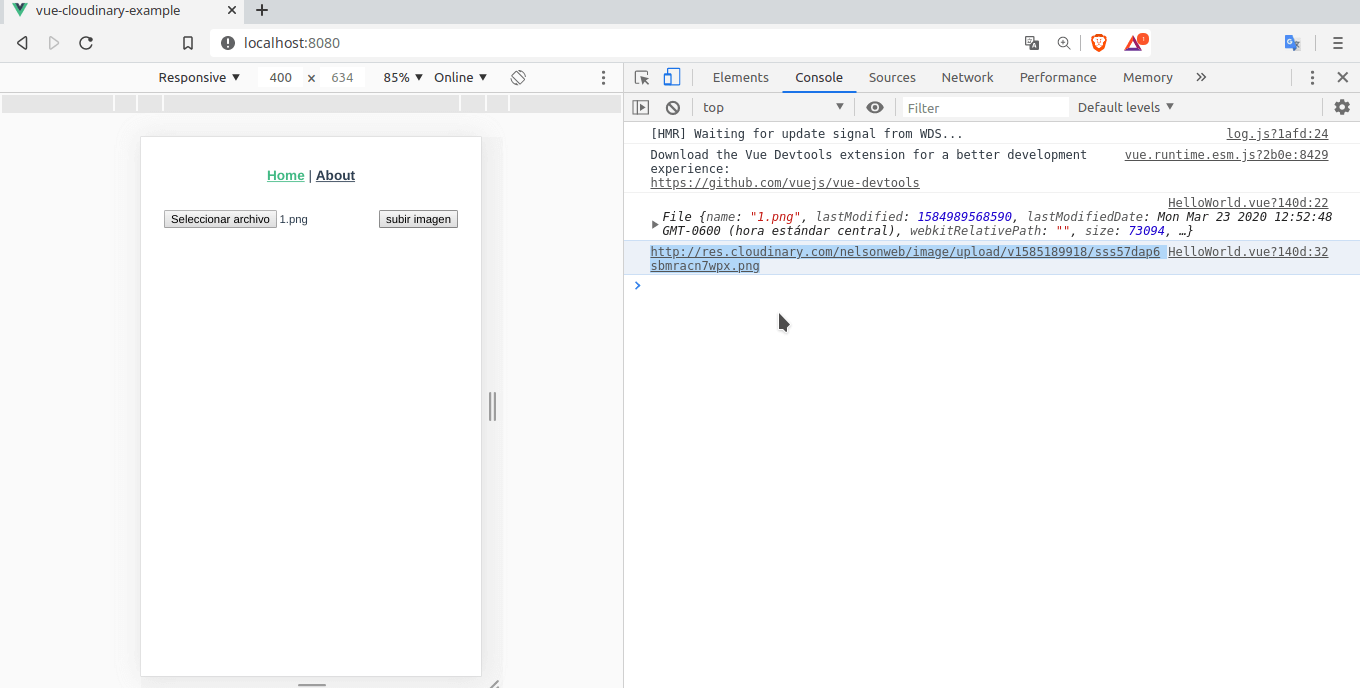Open the Online throttling selector
The image size is (1360, 688).
coord(459,77)
